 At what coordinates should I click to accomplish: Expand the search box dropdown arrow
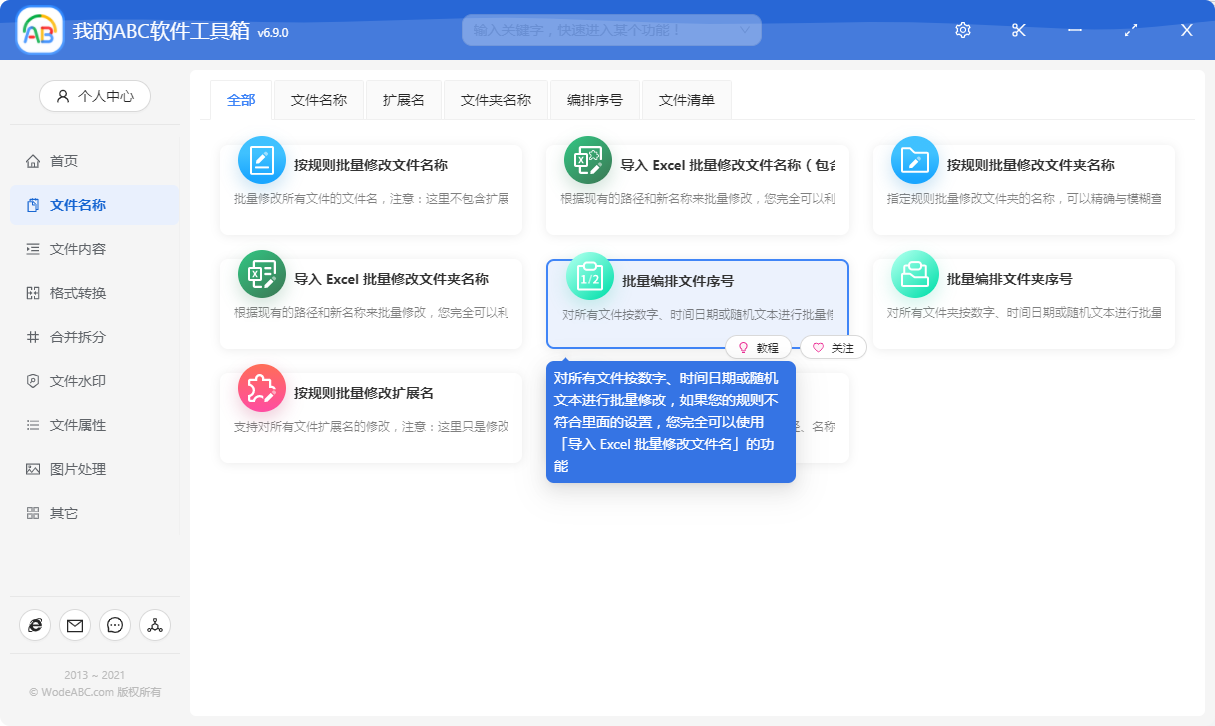(x=744, y=30)
